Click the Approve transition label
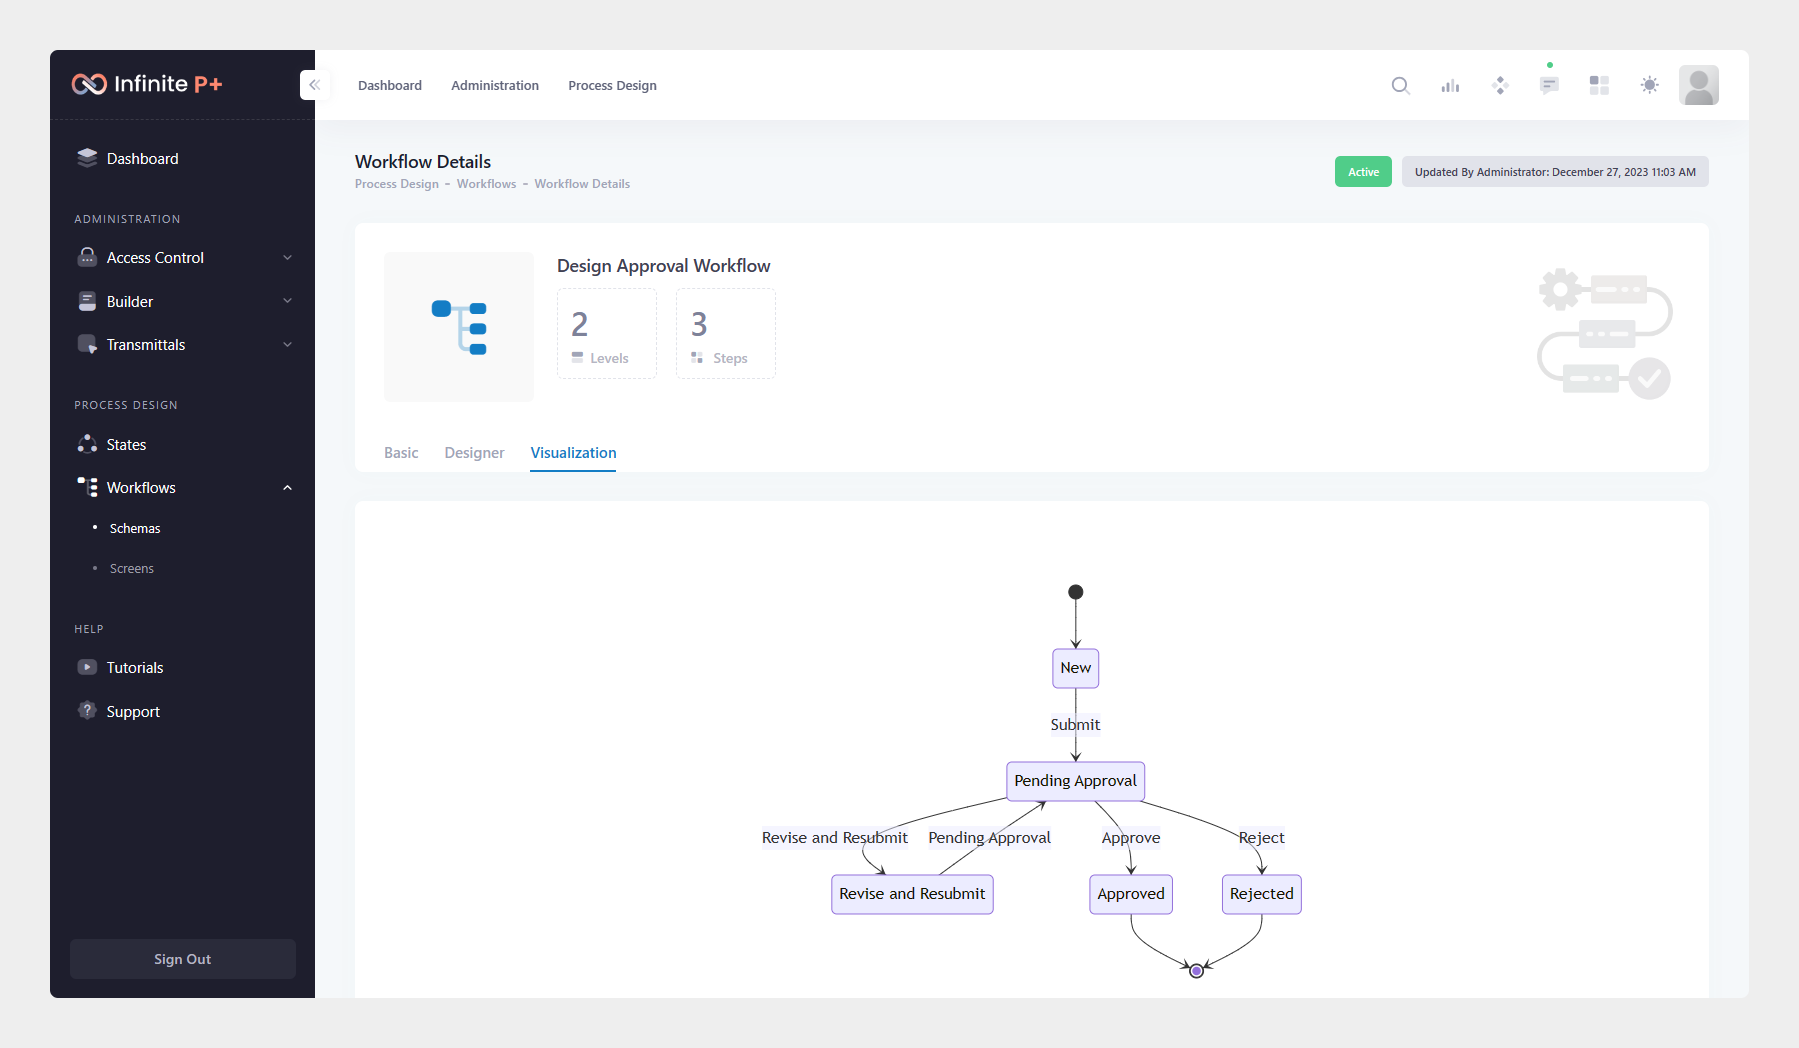The height and width of the screenshot is (1048, 1799). click(1131, 838)
